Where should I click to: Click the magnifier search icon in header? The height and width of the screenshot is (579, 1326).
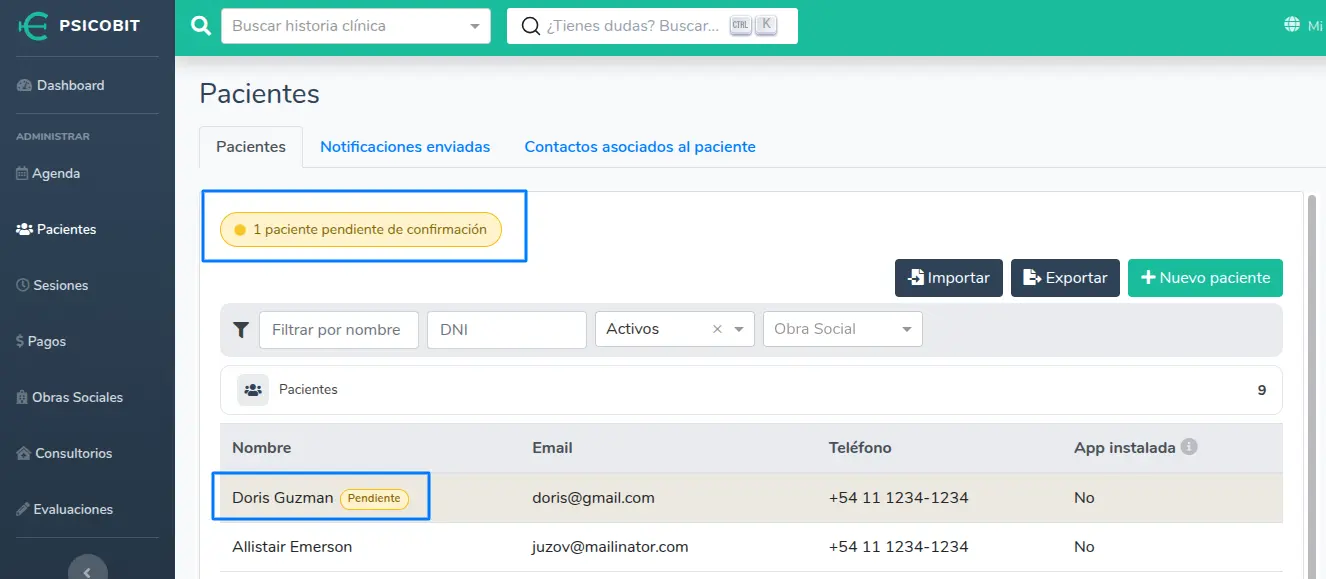point(201,26)
